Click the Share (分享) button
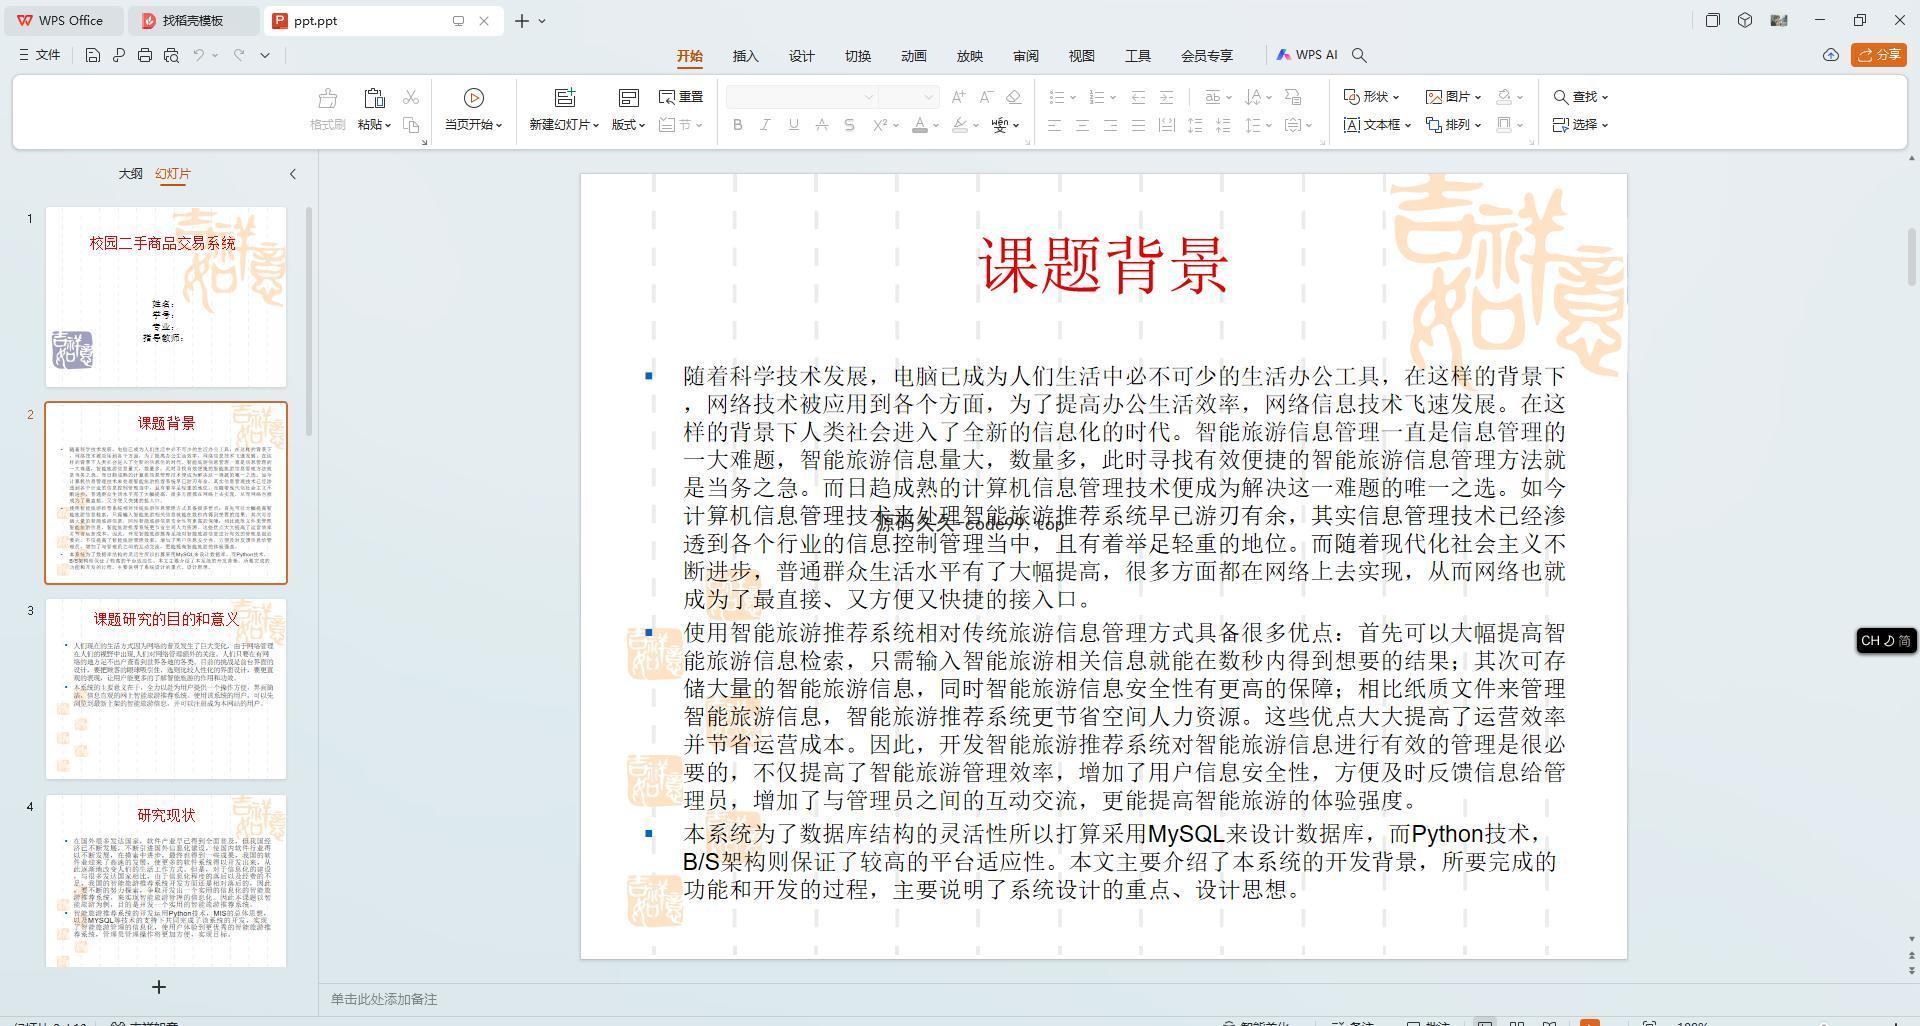 1878,55
